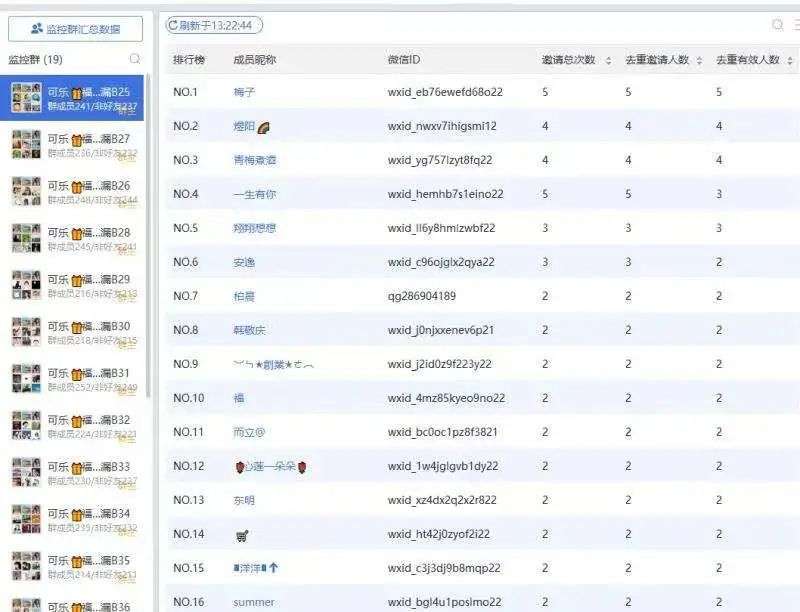Open the menu icon at top-right corner
The width and height of the screenshot is (800, 612).
(796, 25)
